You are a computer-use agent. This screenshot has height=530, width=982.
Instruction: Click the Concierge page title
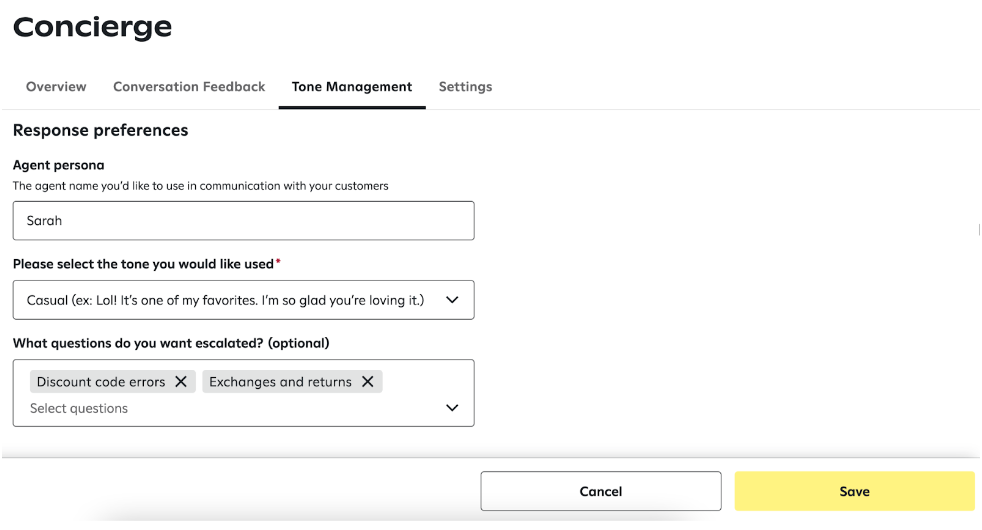[x=92, y=27]
